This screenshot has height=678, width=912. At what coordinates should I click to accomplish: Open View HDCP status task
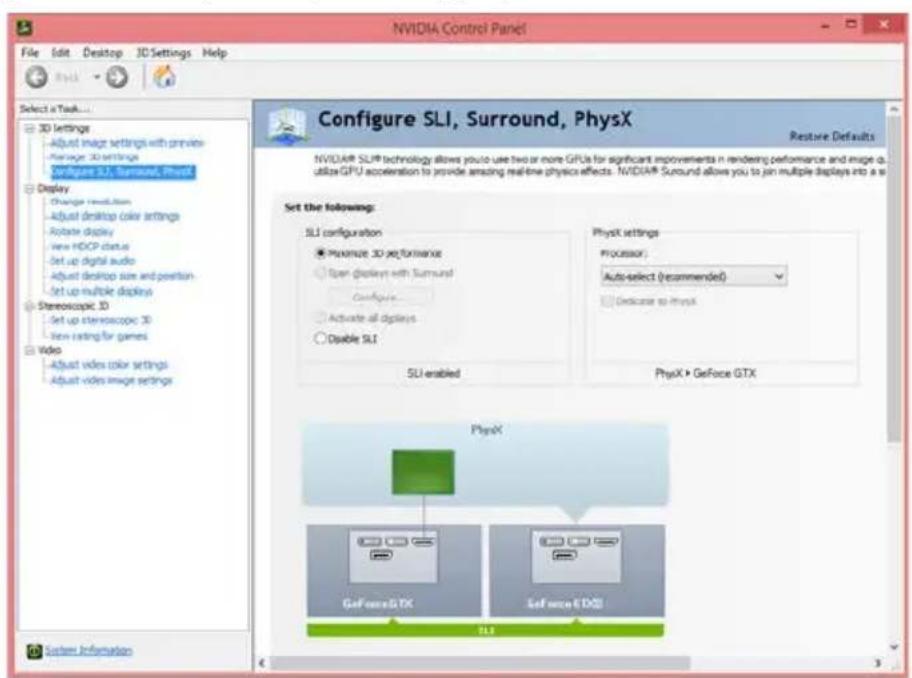(90, 247)
